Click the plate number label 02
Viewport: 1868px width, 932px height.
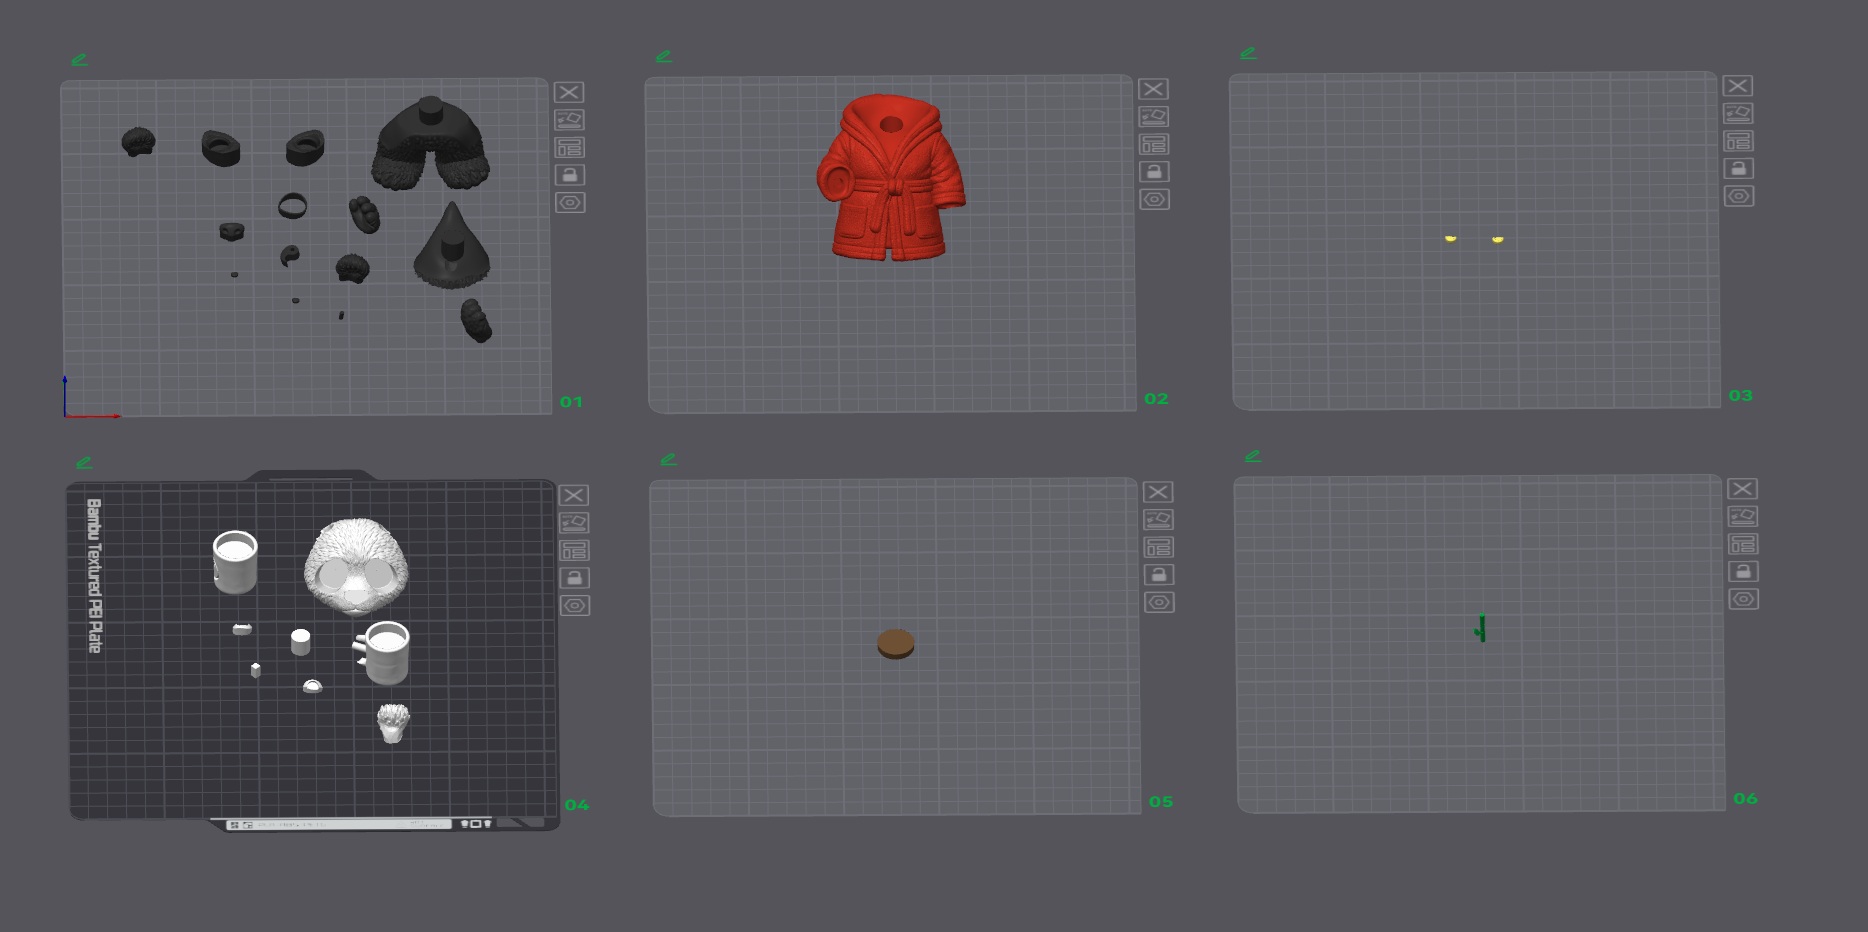point(1156,399)
